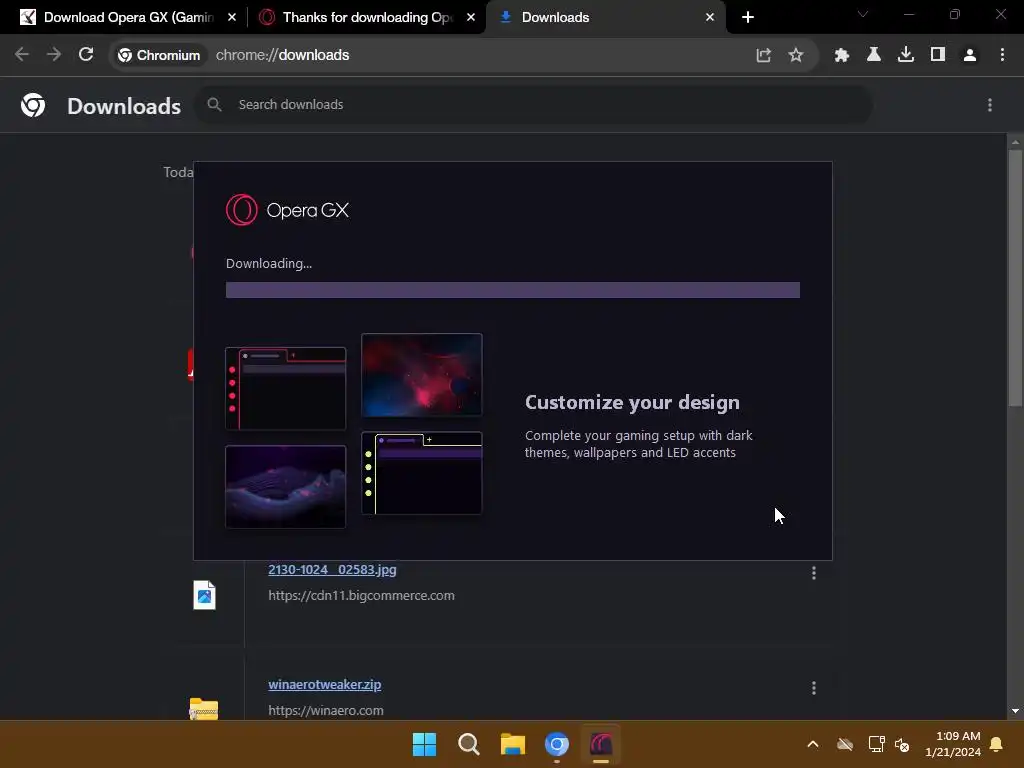The height and width of the screenshot is (768, 1024).
Task: Click the cloud sync tray icon
Action: pos(845,744)
